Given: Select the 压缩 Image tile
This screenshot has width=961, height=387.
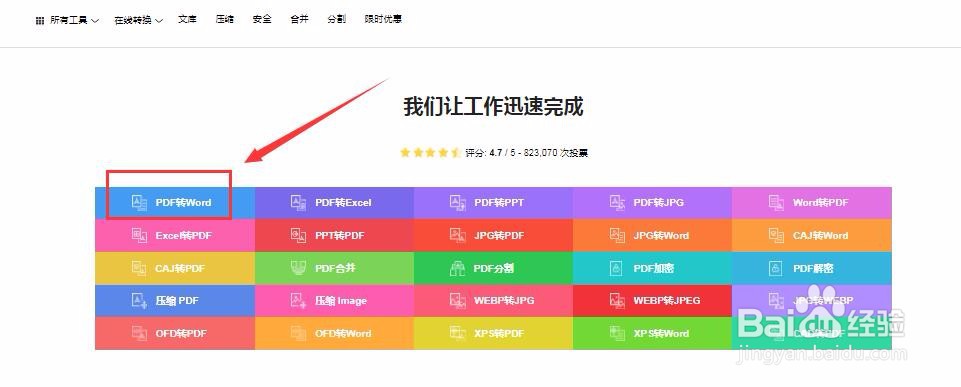Looking at the screenshot, I should tap(334, 301).
